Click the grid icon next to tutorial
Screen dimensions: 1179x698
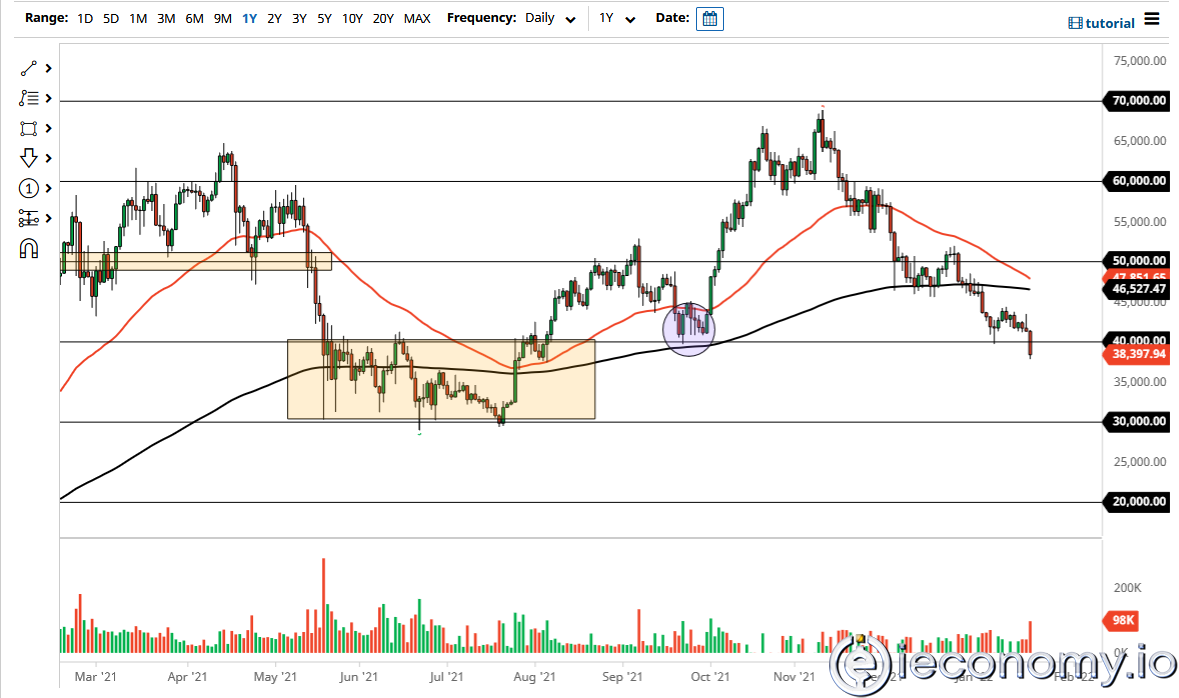(x=1077, y=23)
